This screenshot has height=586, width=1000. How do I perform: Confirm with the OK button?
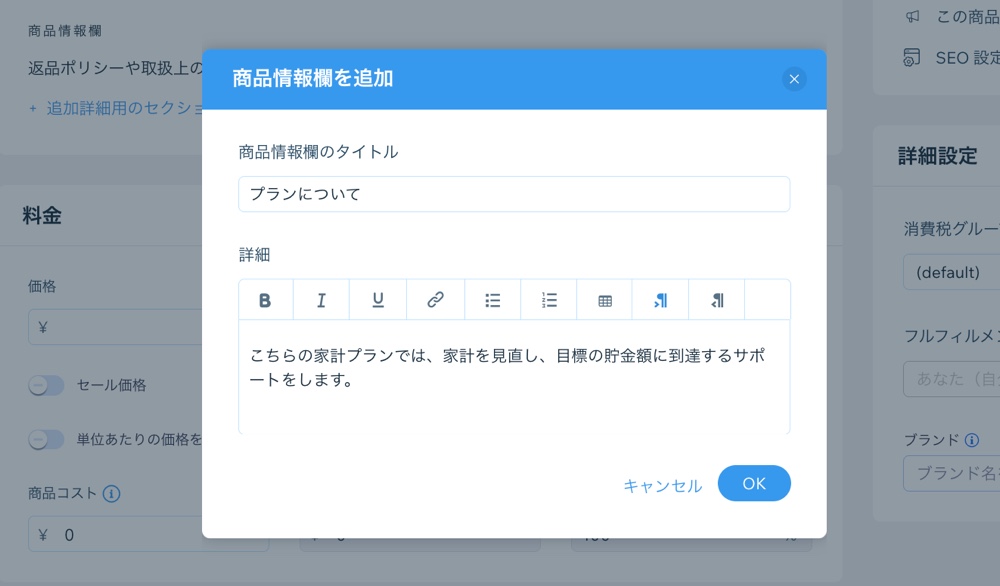click(754, 483)
